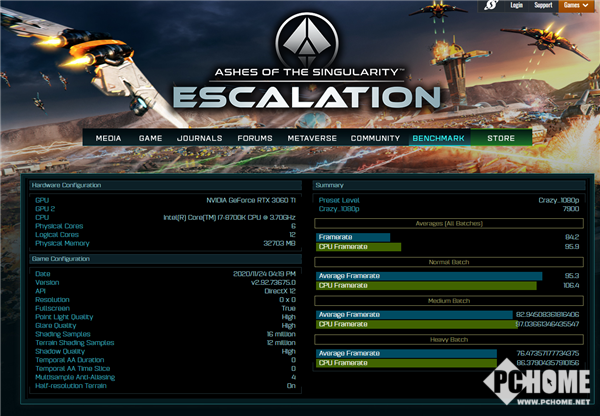Screen dimensions: 600x416
Task: Click the Game Configuration panel header
Action: point(165,260)
